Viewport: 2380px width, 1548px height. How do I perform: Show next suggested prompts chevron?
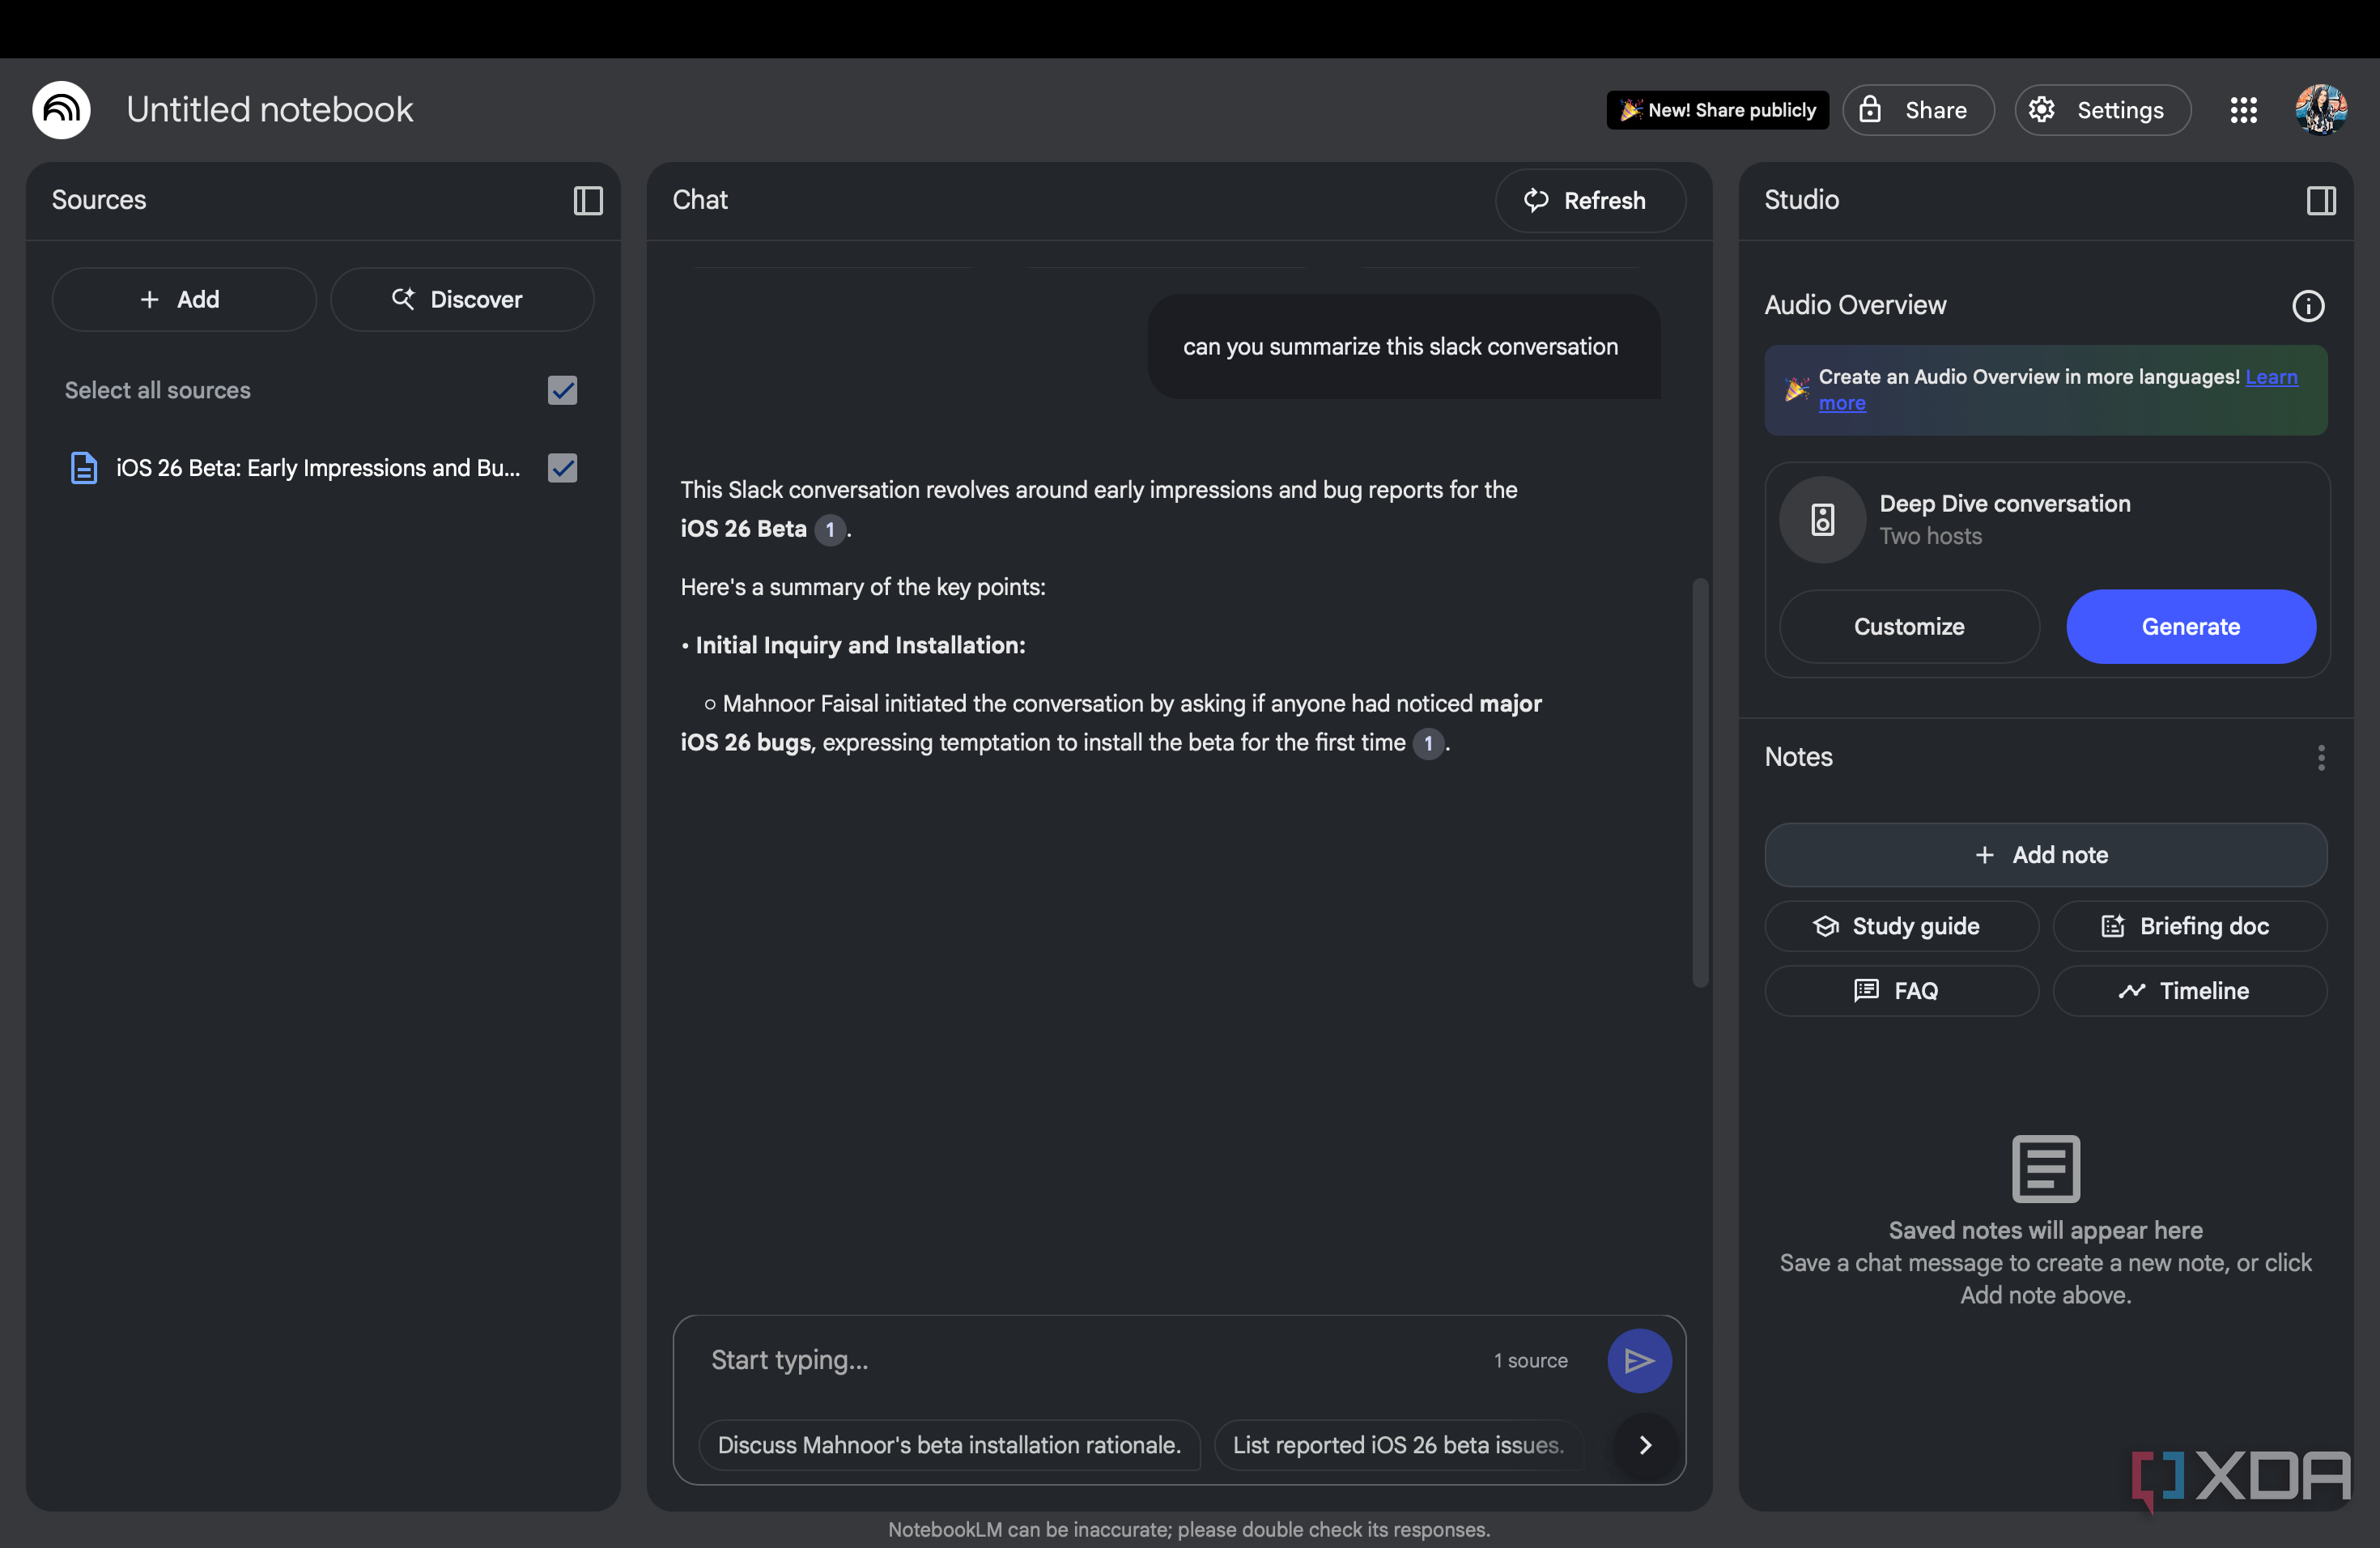tap(1645, 1445)
